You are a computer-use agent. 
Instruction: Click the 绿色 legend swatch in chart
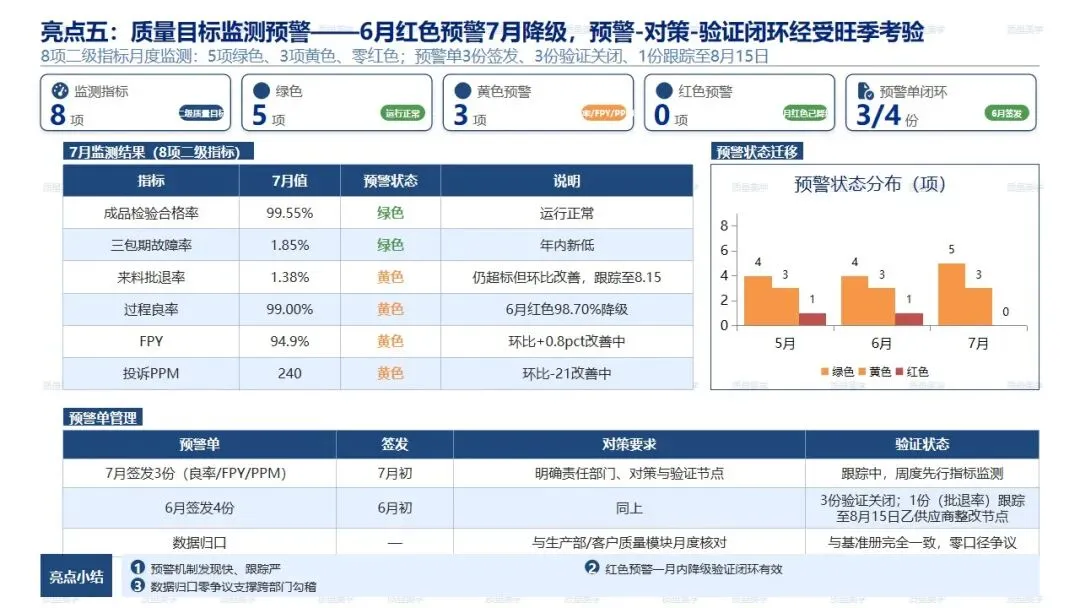[824, 372]
